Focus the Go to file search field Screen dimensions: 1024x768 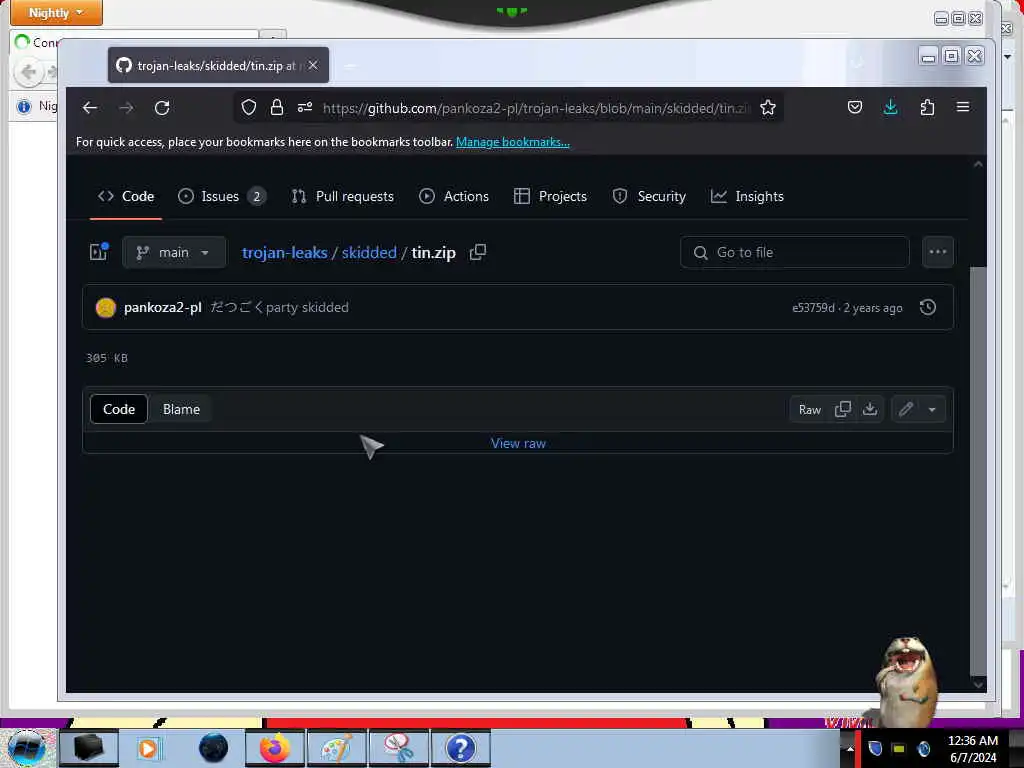[x=795, y=252]
